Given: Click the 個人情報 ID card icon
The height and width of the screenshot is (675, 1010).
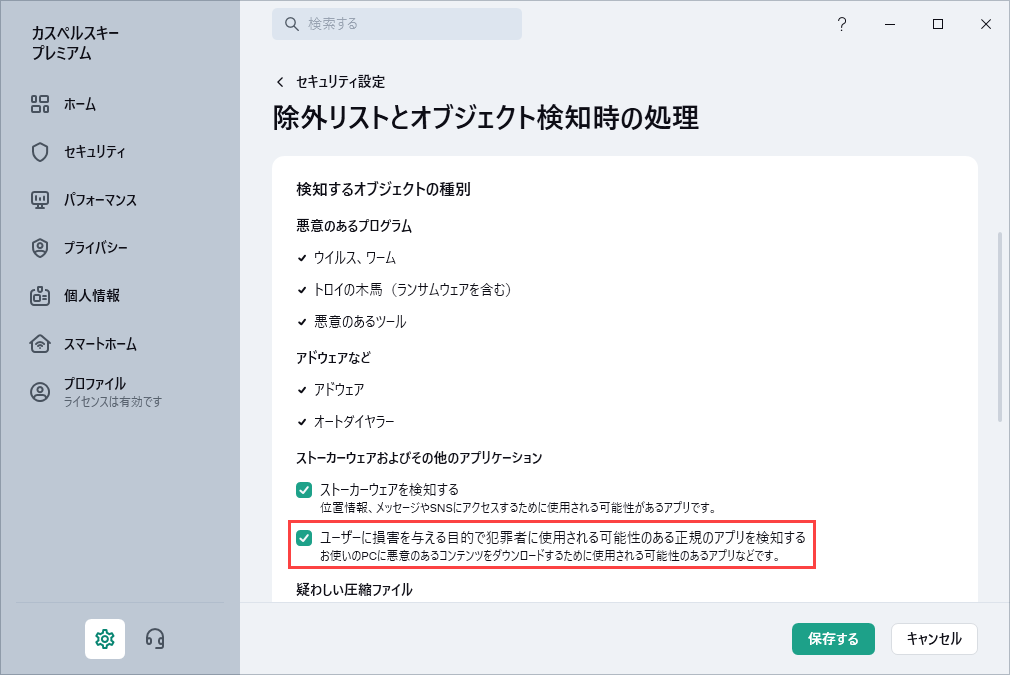Looking at the screenshot, I should 40,296.
